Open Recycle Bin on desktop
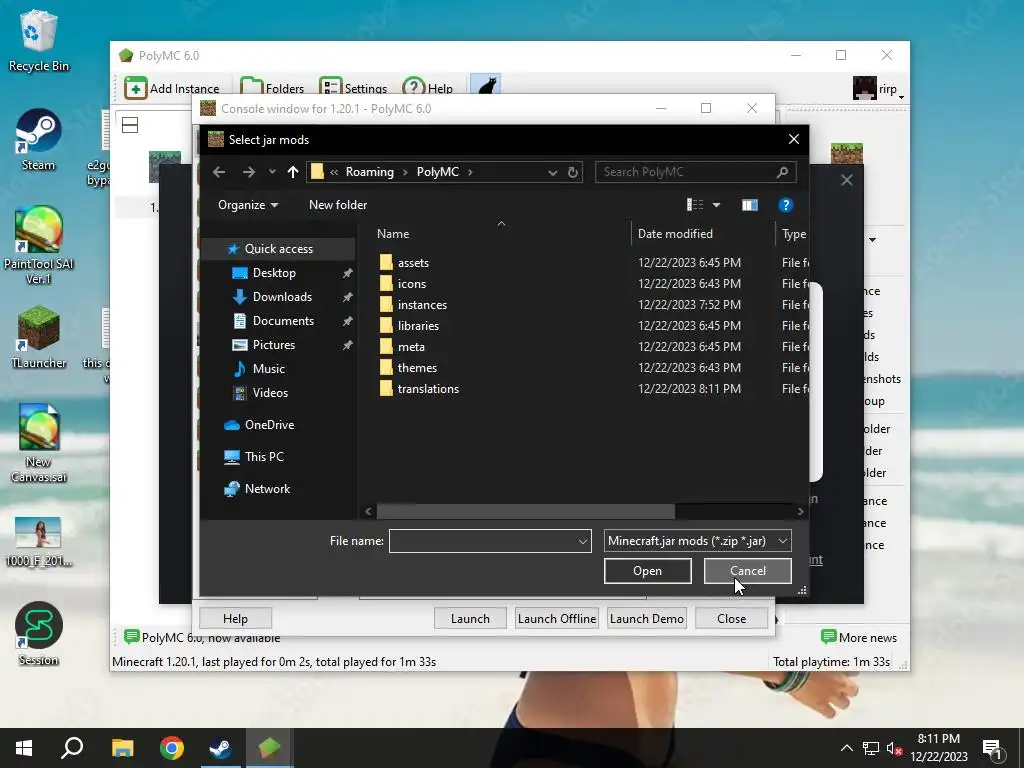 tap(39, 41)
